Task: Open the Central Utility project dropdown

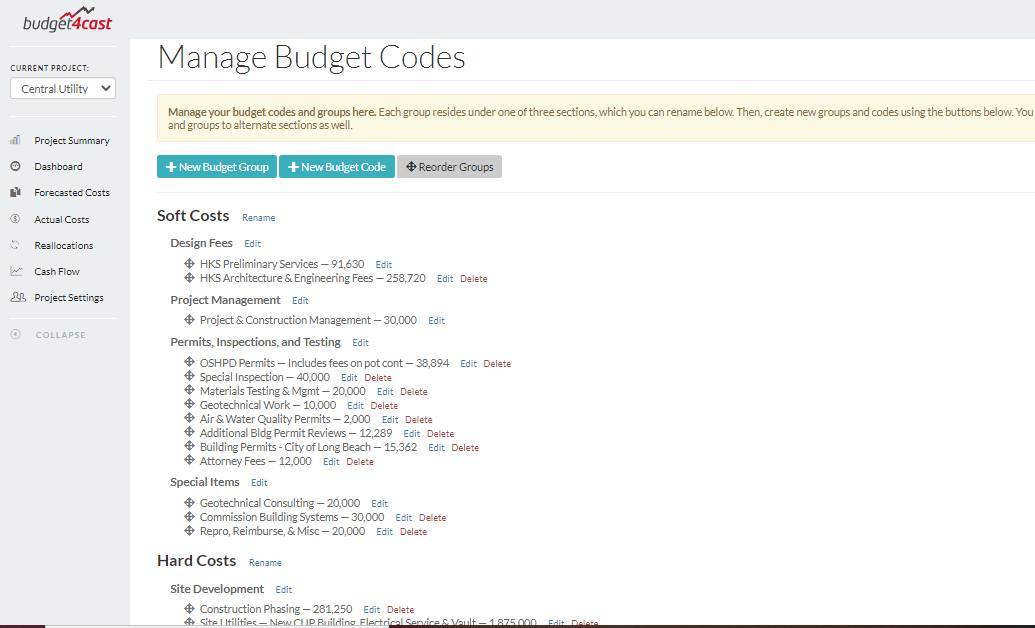Action: 63,88
